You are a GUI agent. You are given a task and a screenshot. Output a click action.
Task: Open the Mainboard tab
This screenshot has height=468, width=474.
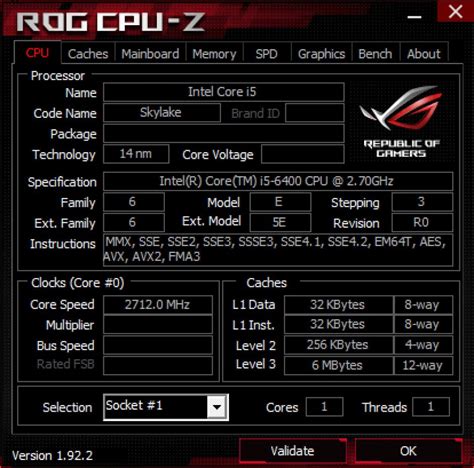[x=150, y=54]
